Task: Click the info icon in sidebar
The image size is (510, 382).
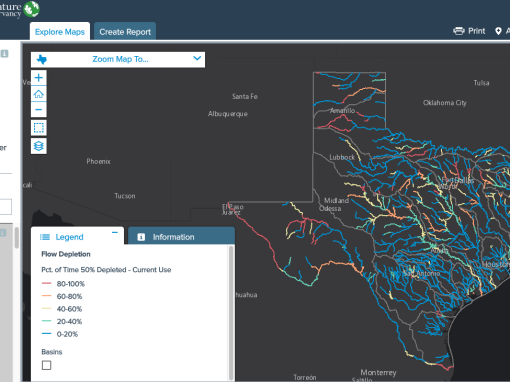Action: (4, 54)
